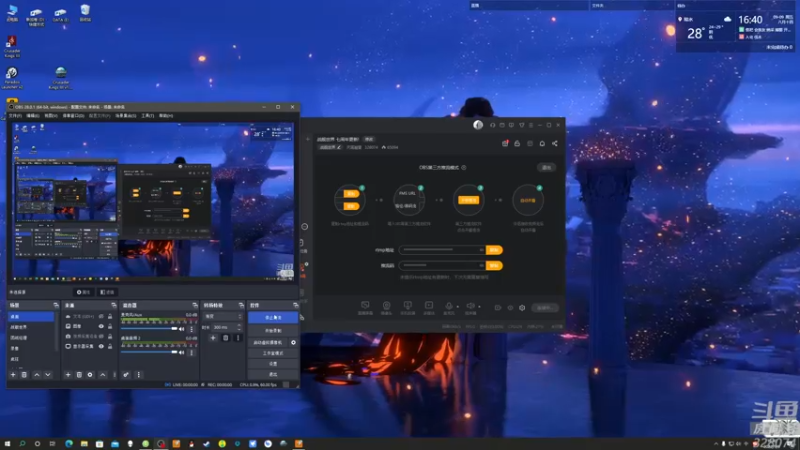Move scene up with Scenes dock up arrow

tap(37, 374)
